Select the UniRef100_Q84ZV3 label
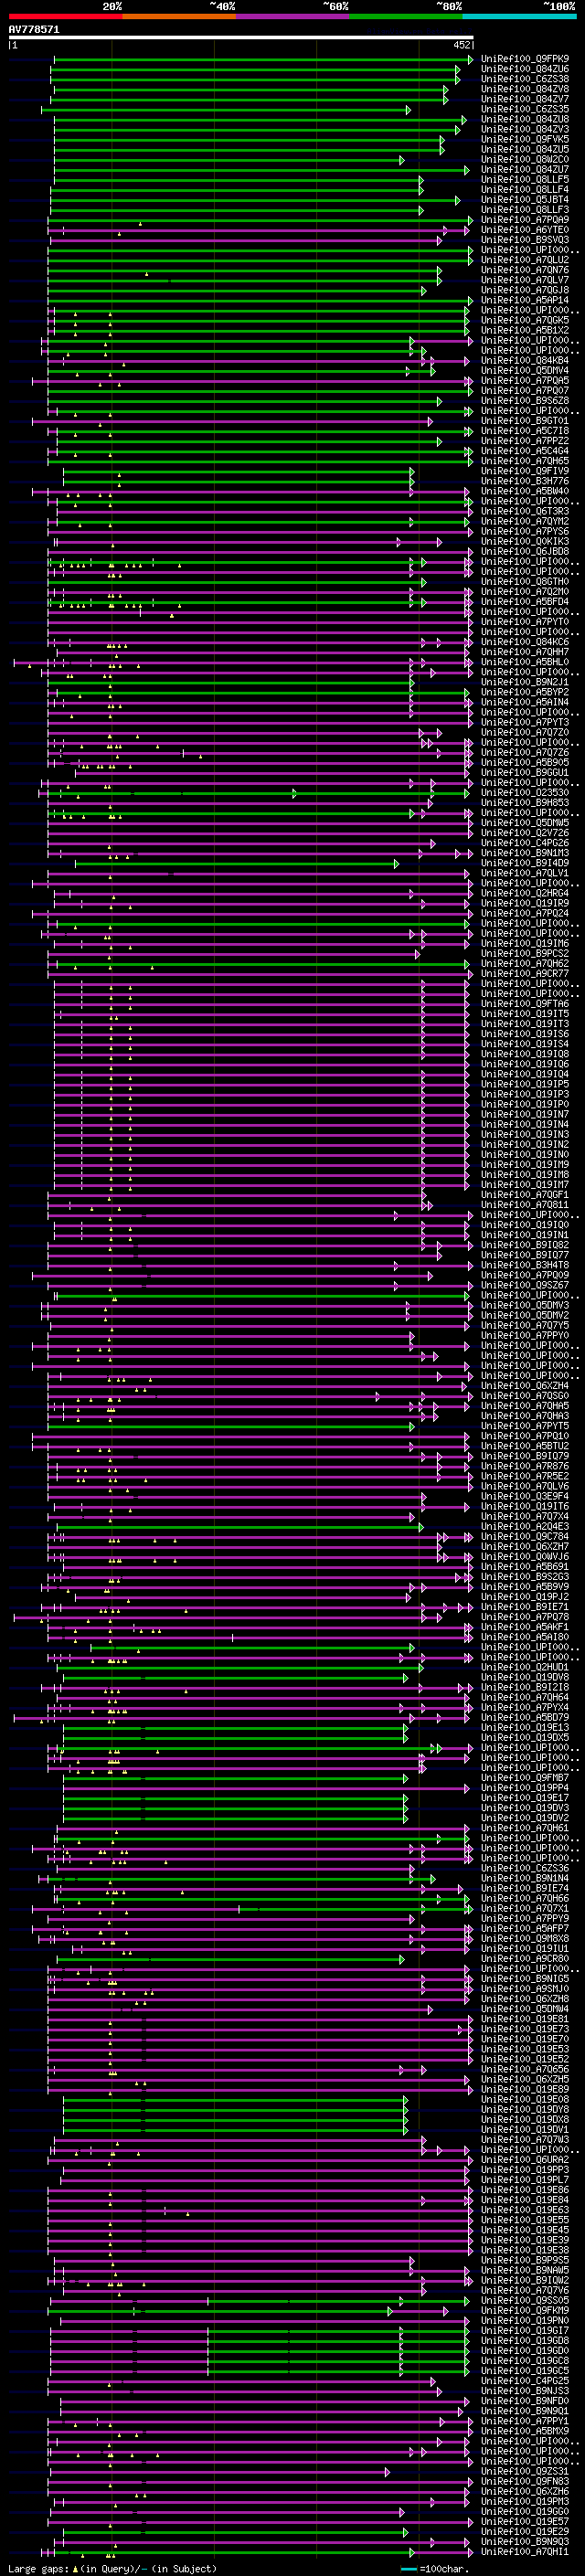Screen dimensions: 585x2576 525,129
